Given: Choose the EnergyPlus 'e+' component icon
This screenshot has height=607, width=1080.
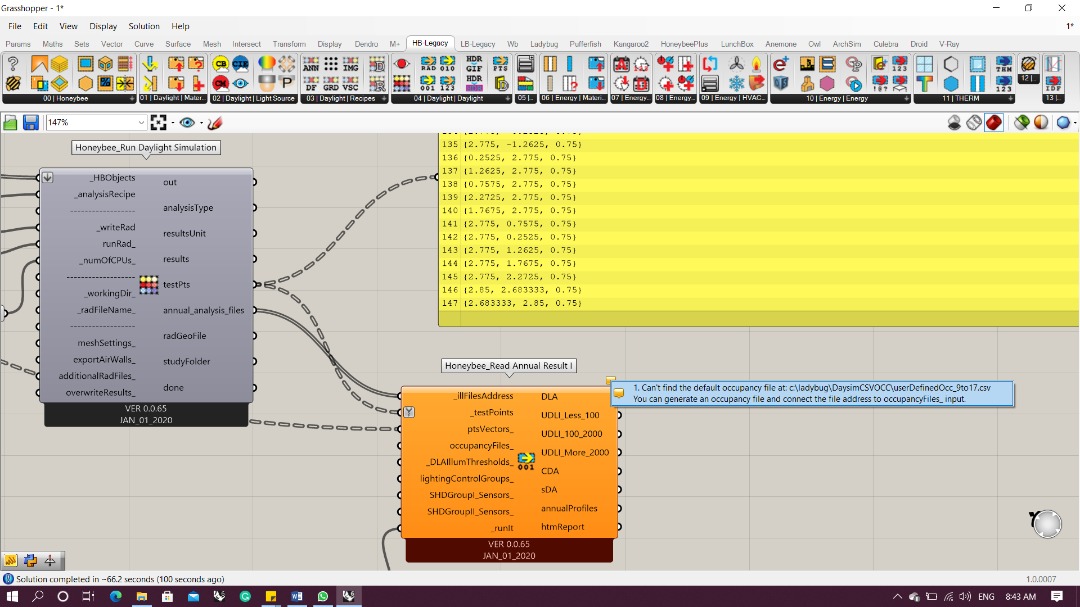Looking at the screenshot, I should (780, 64).
